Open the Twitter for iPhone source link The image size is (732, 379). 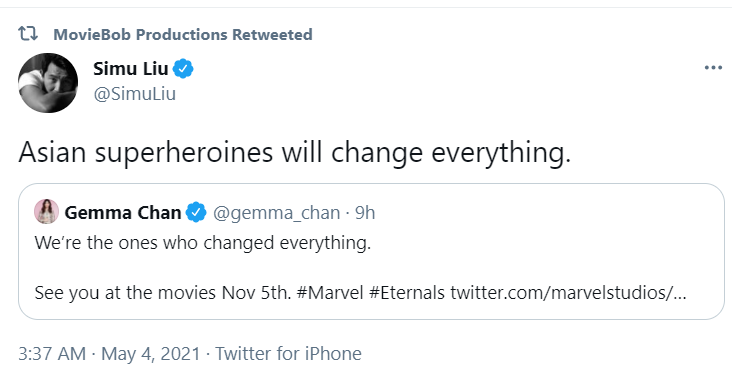point(288,353)
